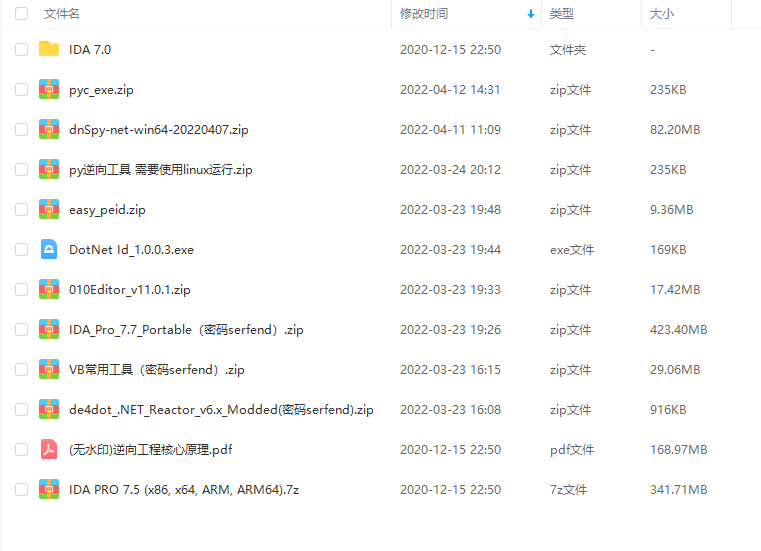Viewport: 761px width, 551px height.
Task: Toggle sort arrow in 修改时间 column
Action: (531, 14)
